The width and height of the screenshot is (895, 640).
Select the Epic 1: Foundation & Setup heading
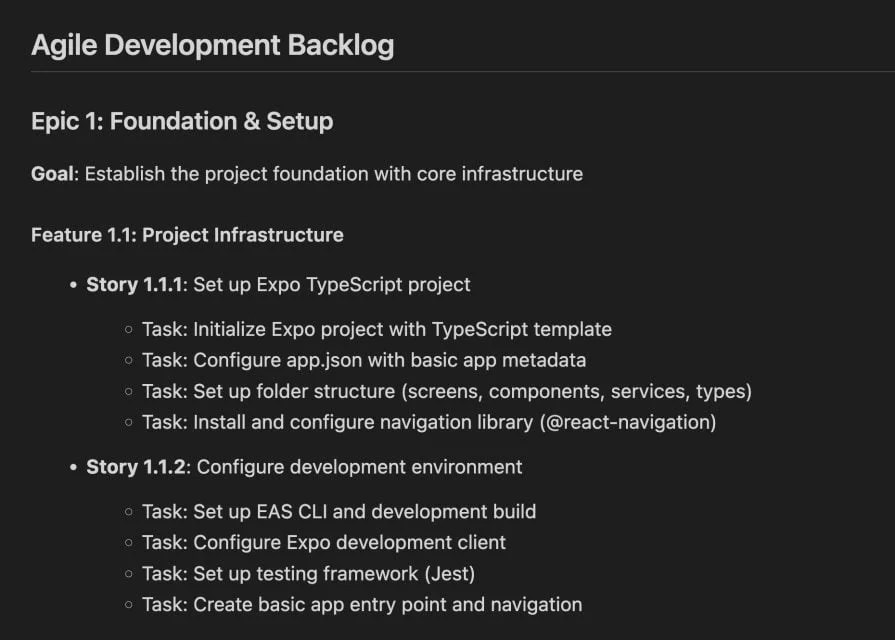[182, 121]
